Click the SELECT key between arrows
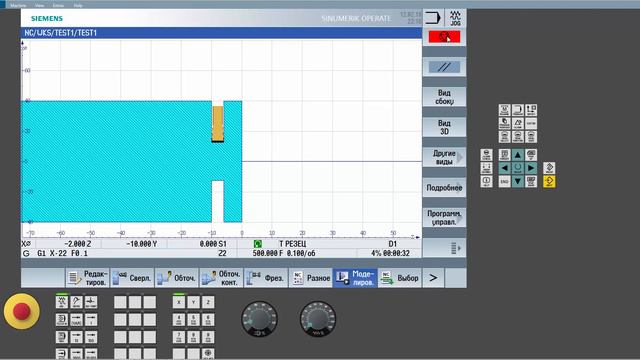The width and height of the screenshot is (640, 360). coord(518,168)
